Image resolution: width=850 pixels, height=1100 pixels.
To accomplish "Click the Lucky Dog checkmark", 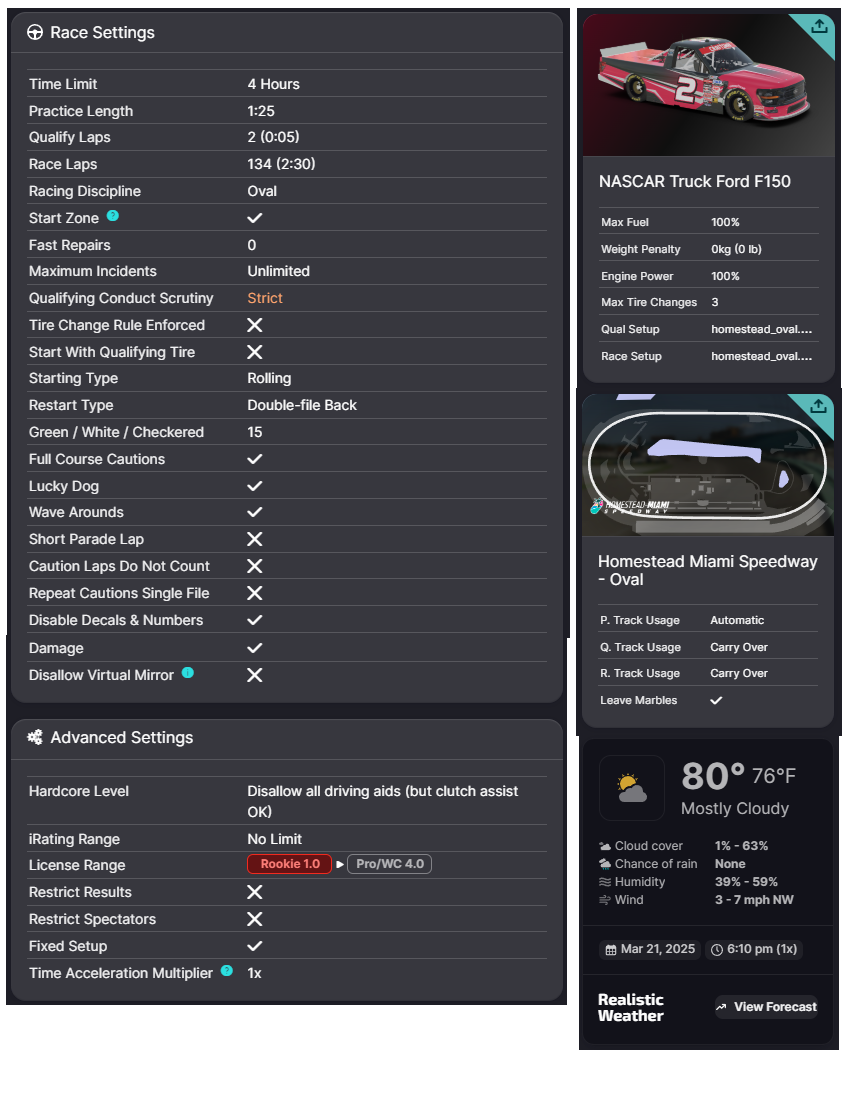I will [255, 486].
